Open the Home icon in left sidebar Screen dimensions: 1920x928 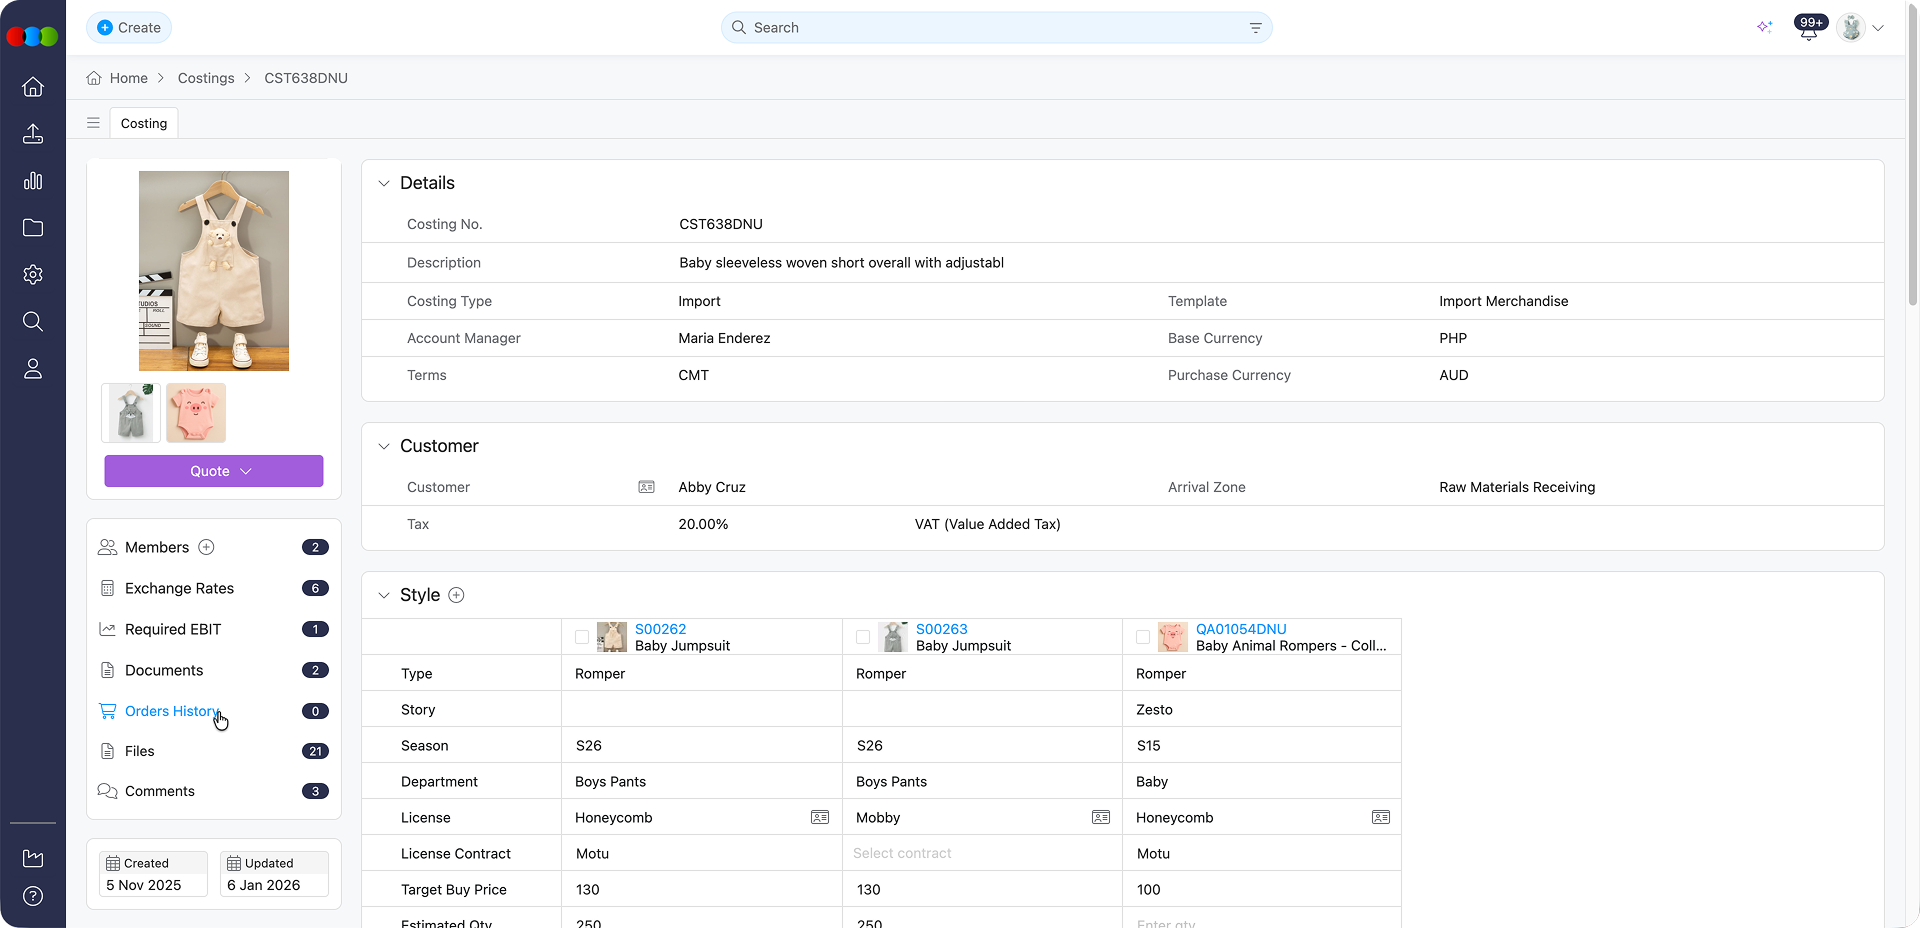33,87
